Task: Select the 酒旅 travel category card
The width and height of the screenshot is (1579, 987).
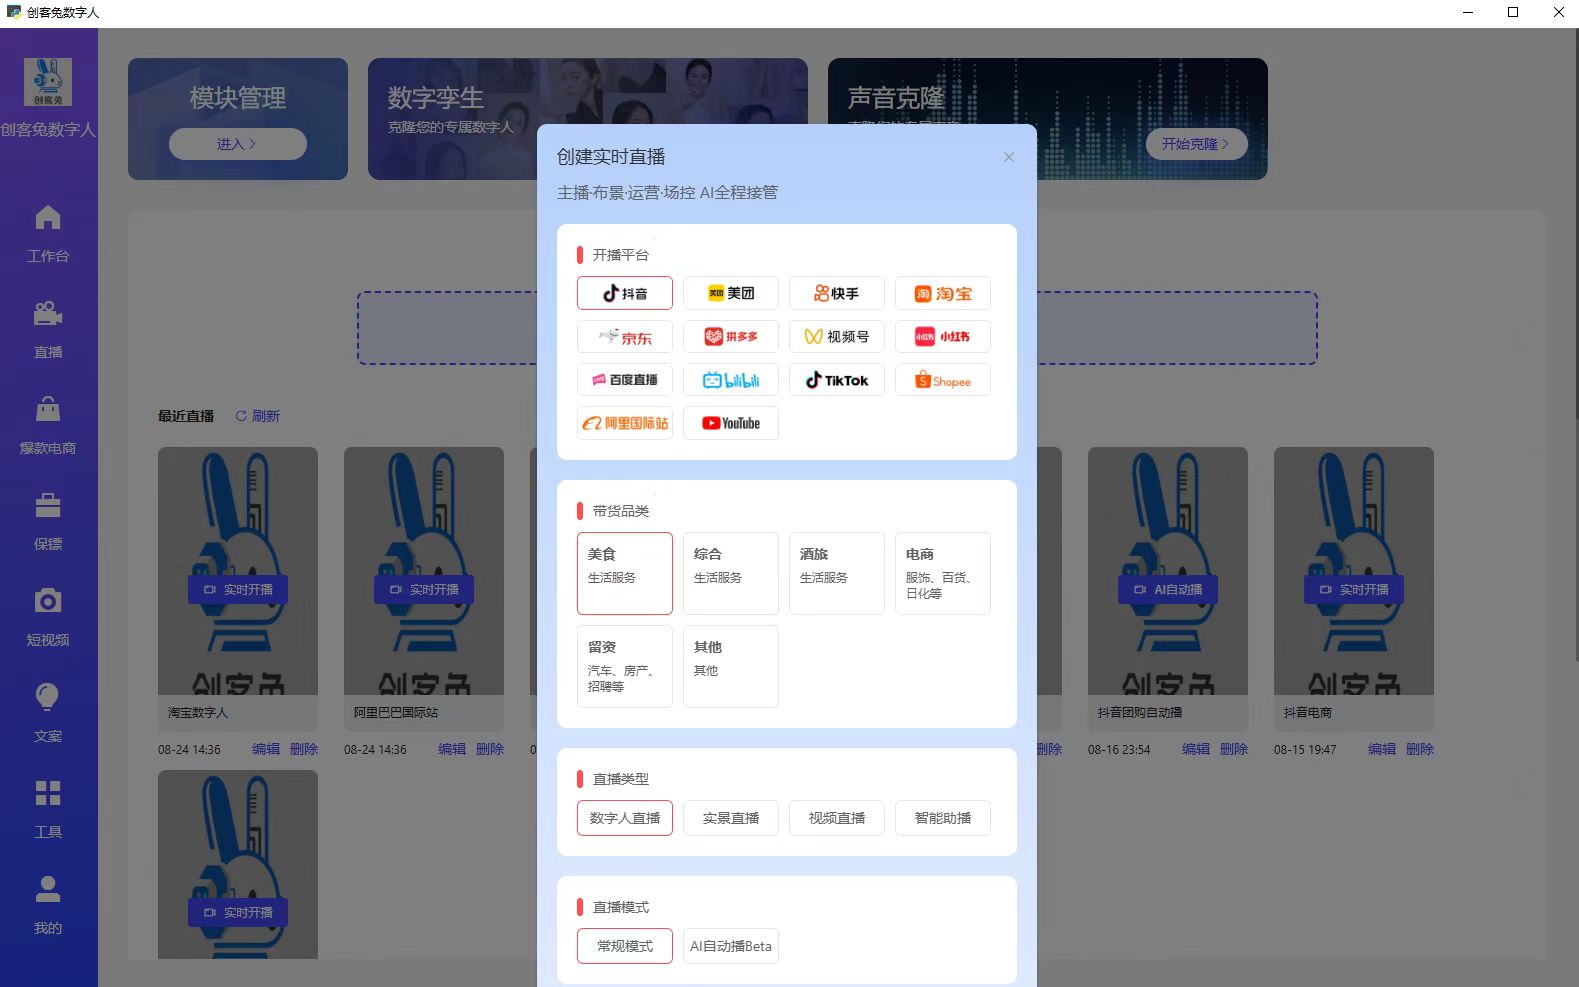Action: [837, 573]
